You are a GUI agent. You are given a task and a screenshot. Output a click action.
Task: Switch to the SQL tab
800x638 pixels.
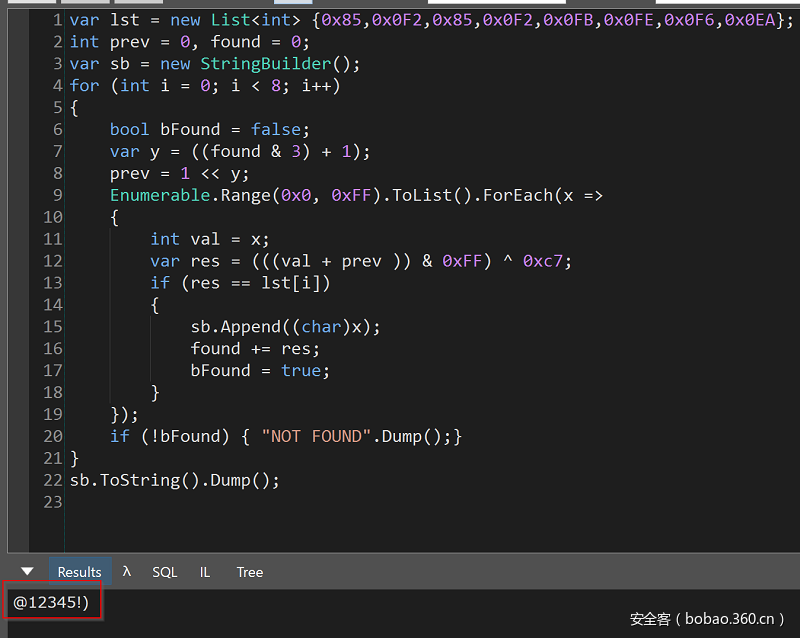click(165, 572)
